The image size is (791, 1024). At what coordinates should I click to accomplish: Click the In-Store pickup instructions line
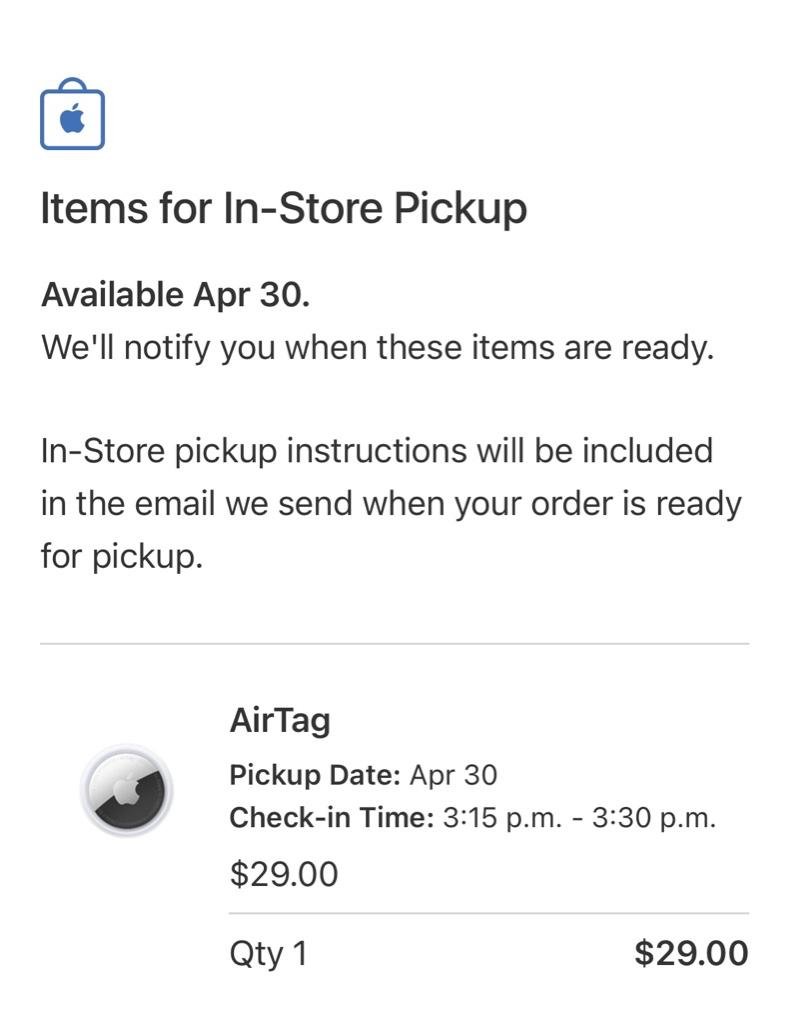[x=376, y=451]
